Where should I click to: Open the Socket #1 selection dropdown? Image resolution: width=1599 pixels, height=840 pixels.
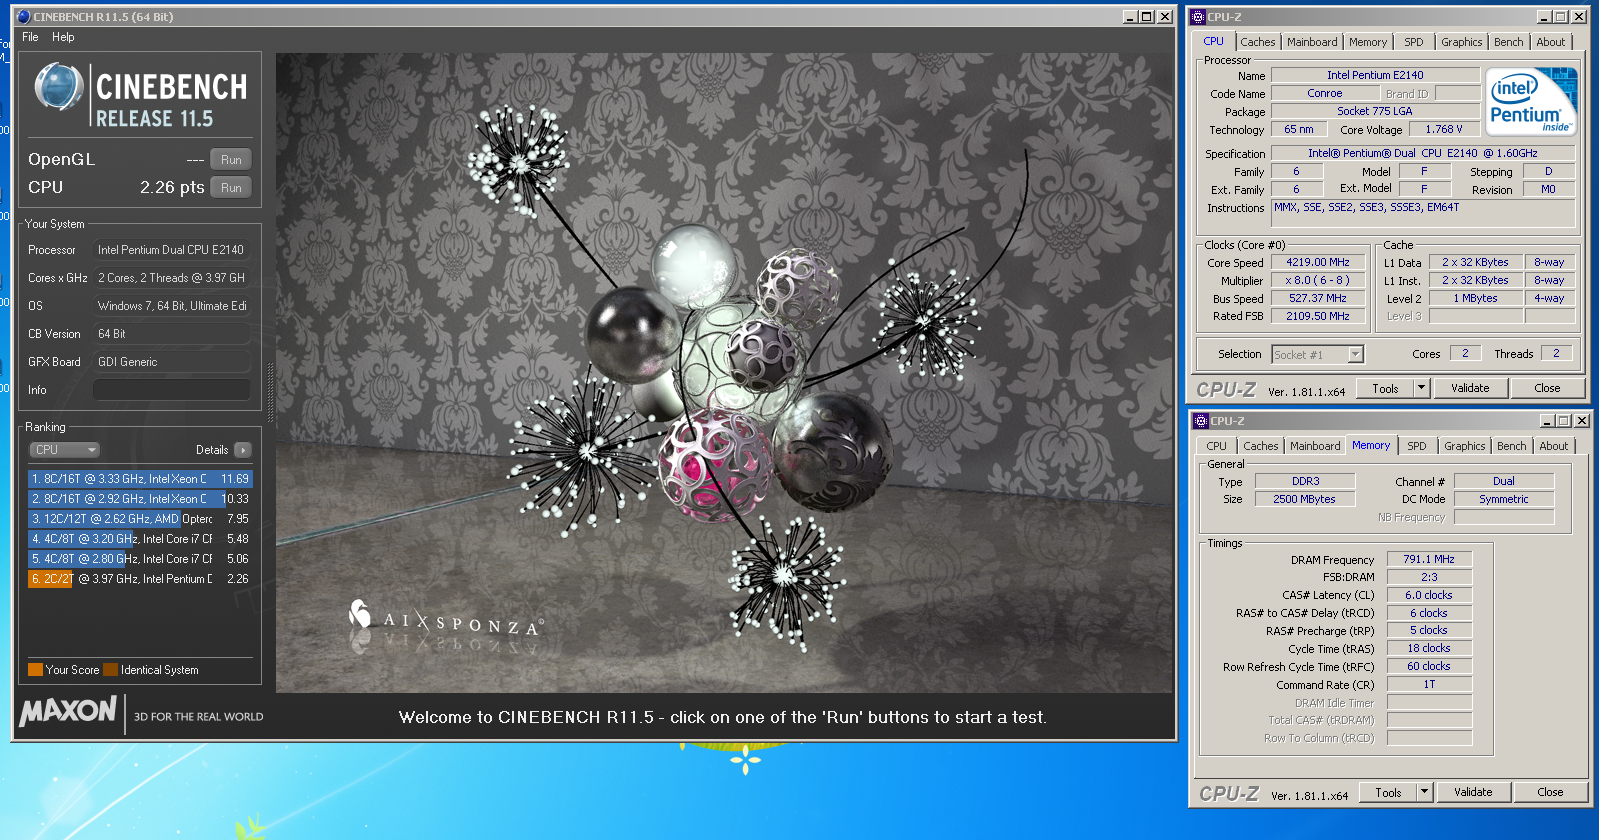pos(1318,355)
